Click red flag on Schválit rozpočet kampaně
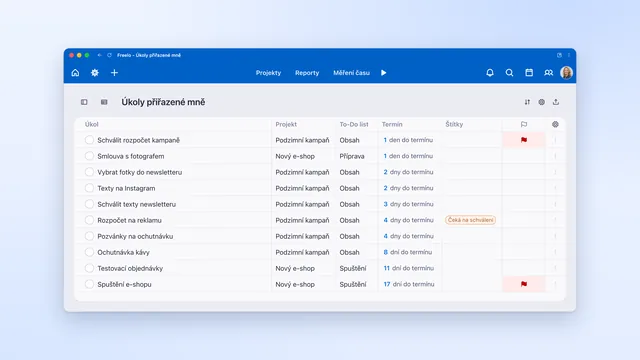Image resolution: width=640 pixels, height=360 pixels. (x=524, y=140)
